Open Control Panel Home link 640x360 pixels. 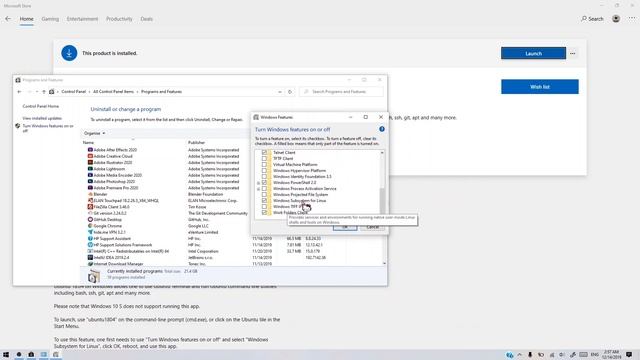41,106
